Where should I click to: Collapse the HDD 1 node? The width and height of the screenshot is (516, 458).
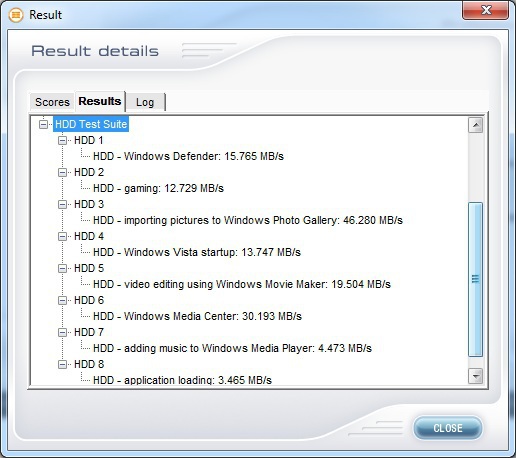click(62, 140)
